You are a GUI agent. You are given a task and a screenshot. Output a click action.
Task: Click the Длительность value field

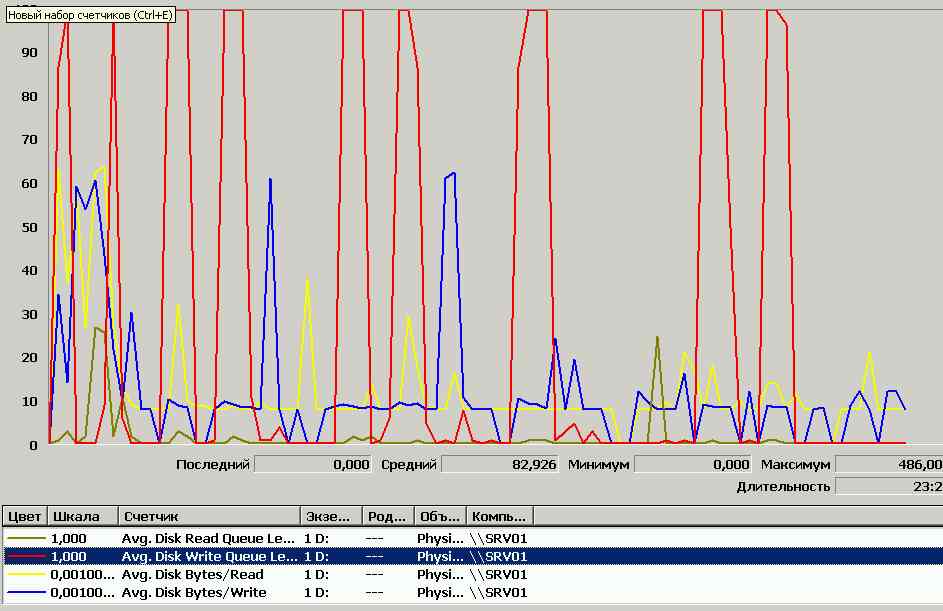click(x=888, y=486)
